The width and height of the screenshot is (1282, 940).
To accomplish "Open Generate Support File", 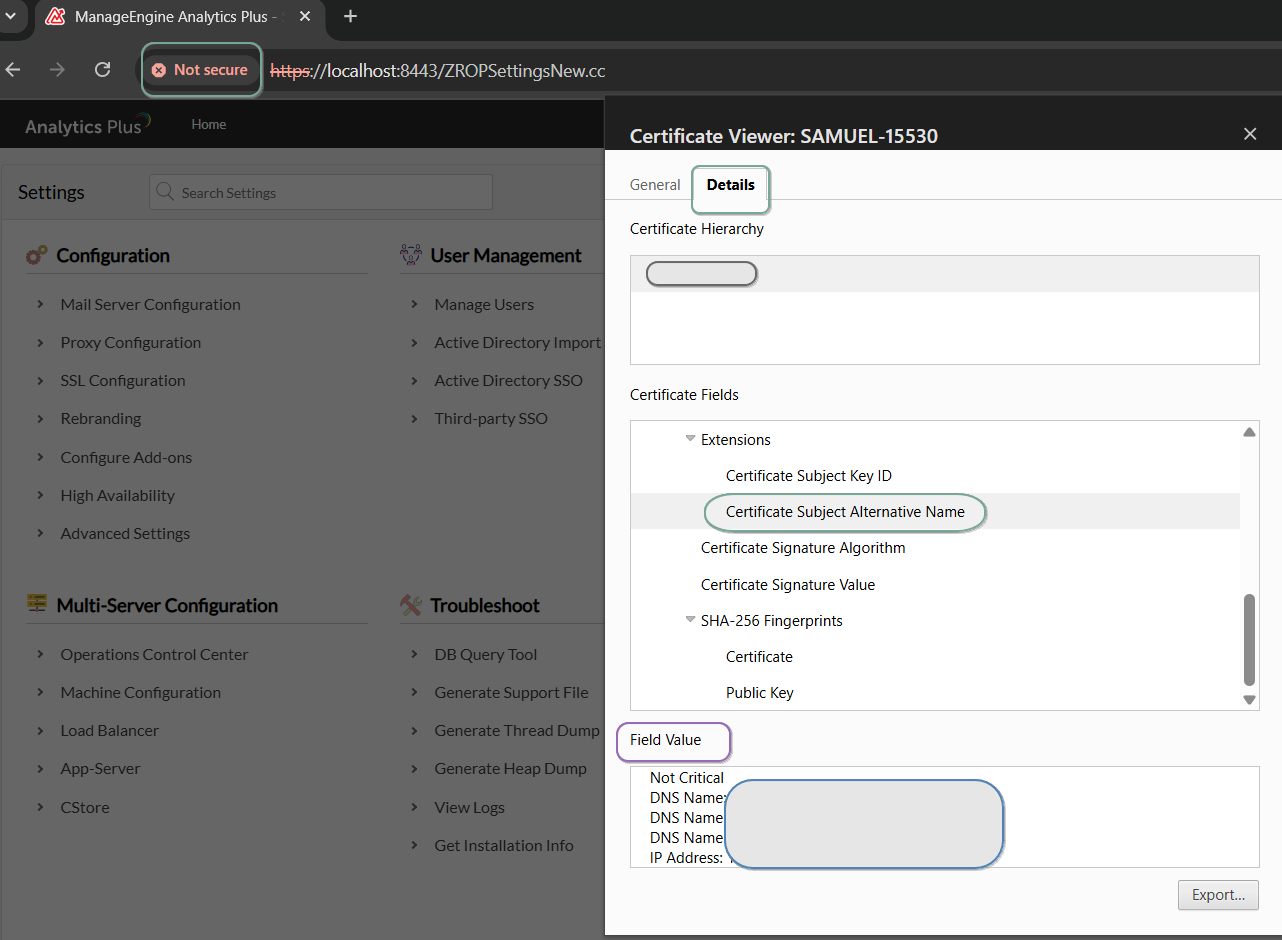I will coord(511,693).
